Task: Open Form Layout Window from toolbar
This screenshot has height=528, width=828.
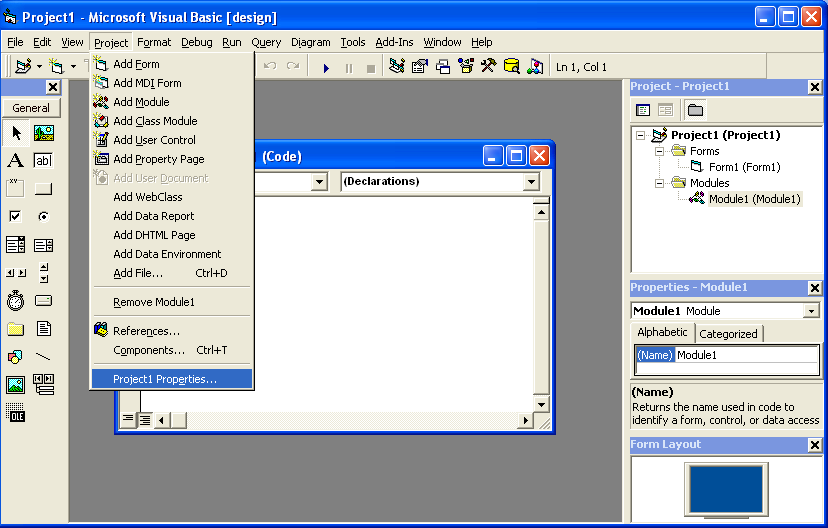Action: tap(443, 67)
